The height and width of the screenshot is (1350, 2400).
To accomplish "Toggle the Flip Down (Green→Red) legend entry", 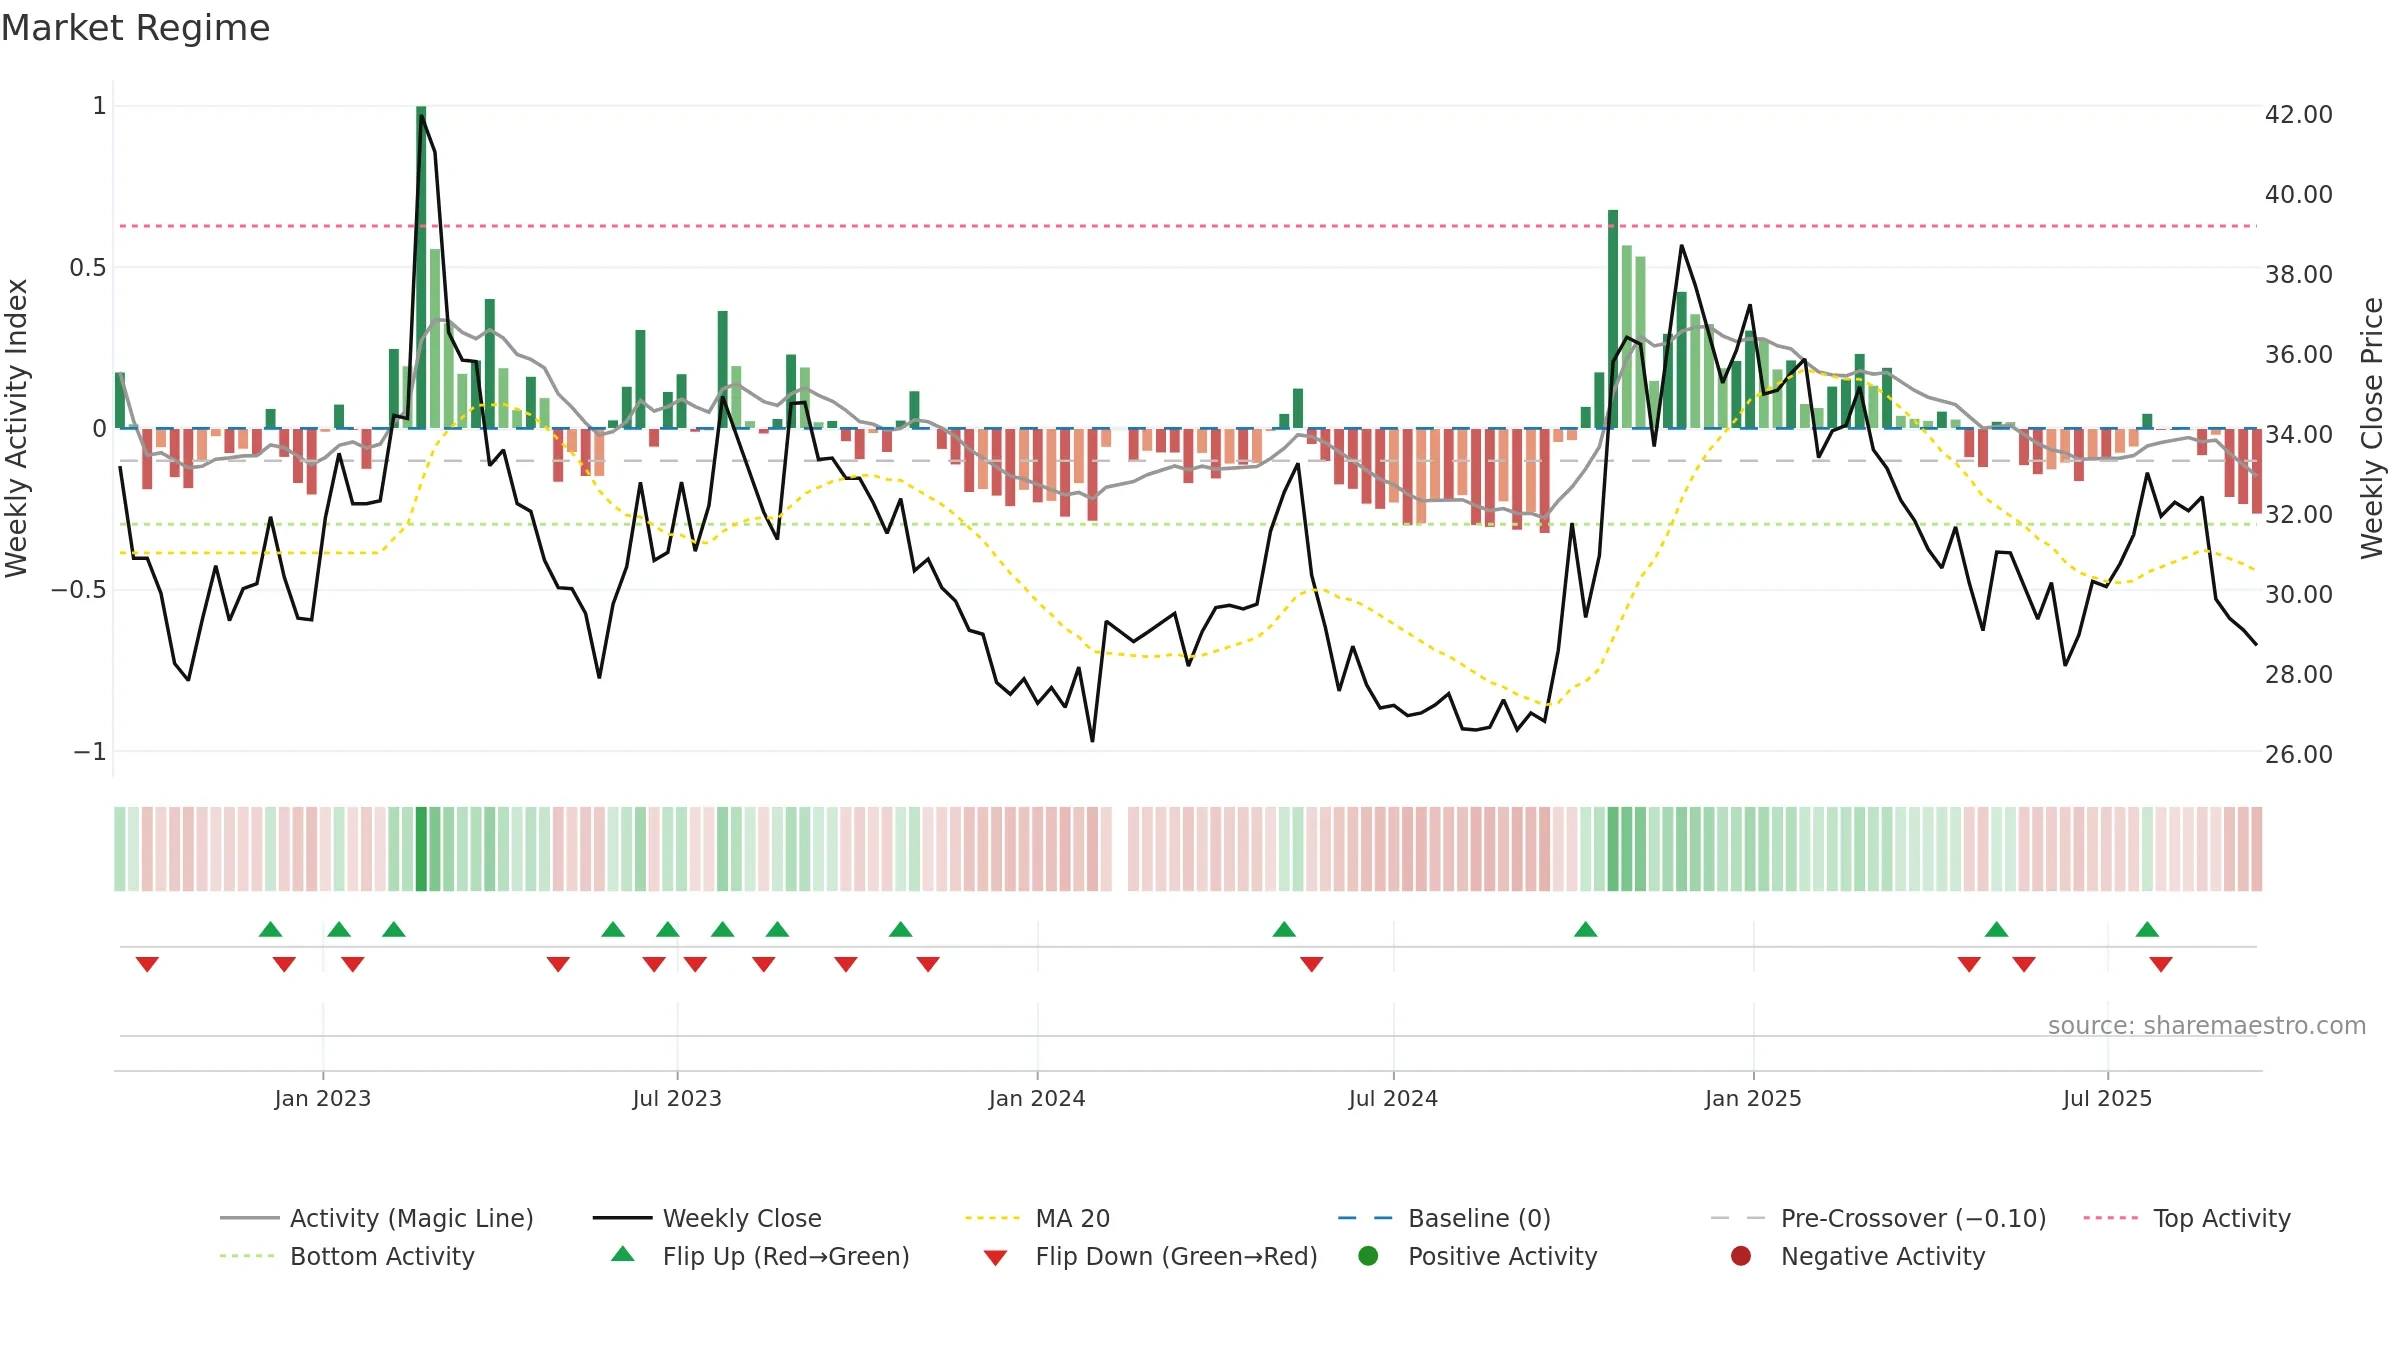I will point(1150,1256).
